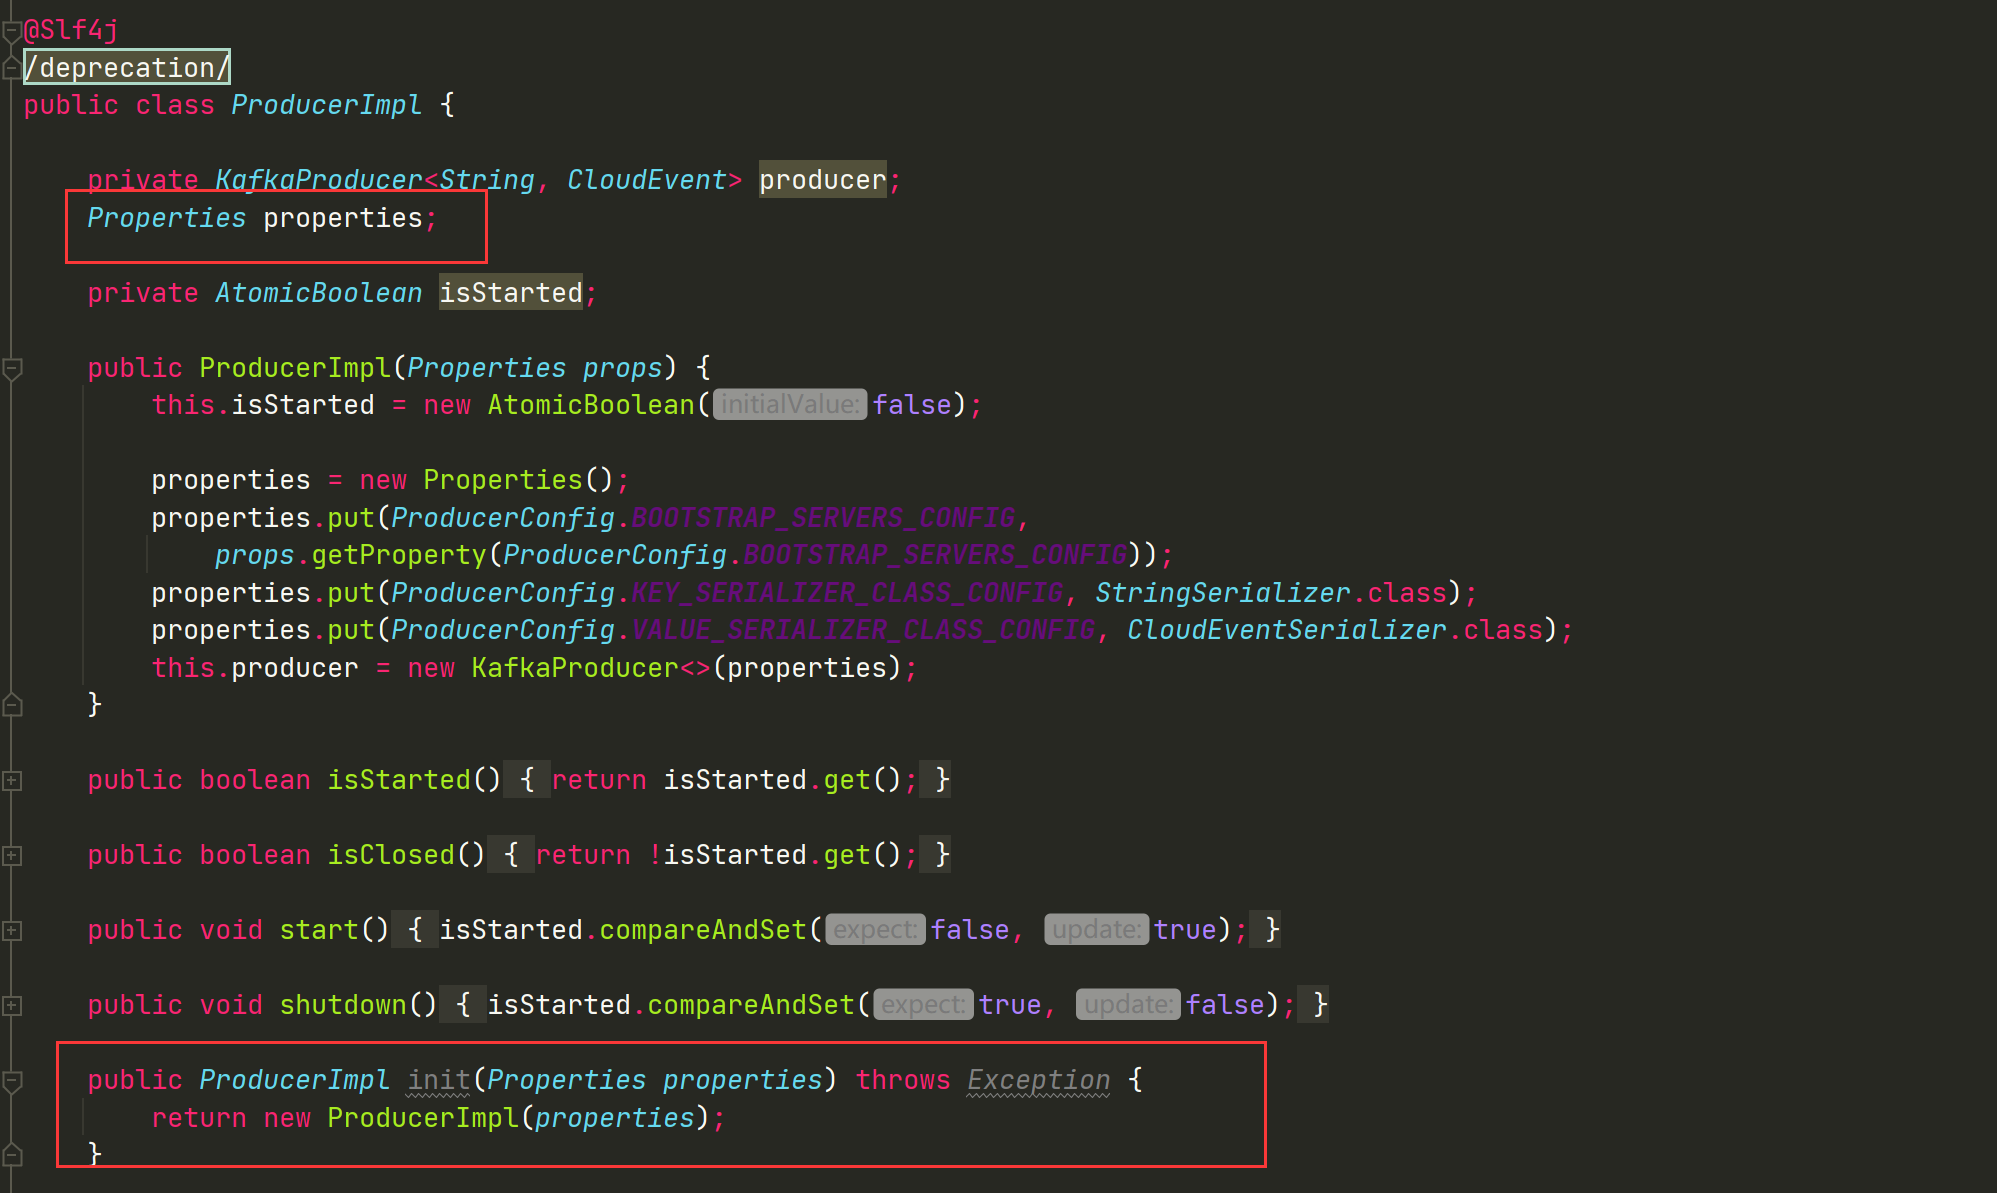The height and width of the screenshot is (1193, 1997).
Task: Click fold-end marker at init closing brace
Action: coord(12,1155)
